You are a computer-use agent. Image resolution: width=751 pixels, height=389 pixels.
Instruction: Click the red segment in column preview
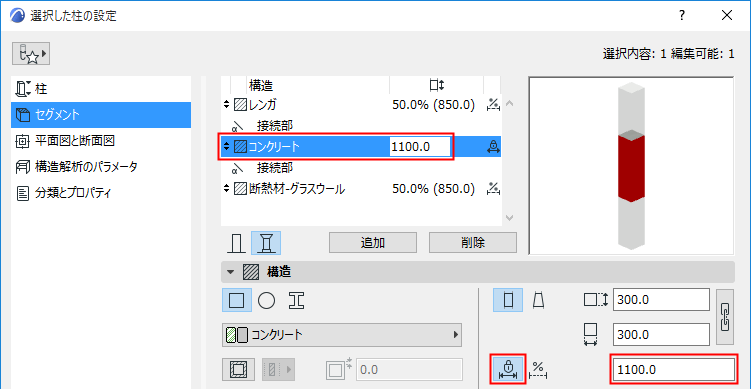pyautogui.click(x=631, y=167)
